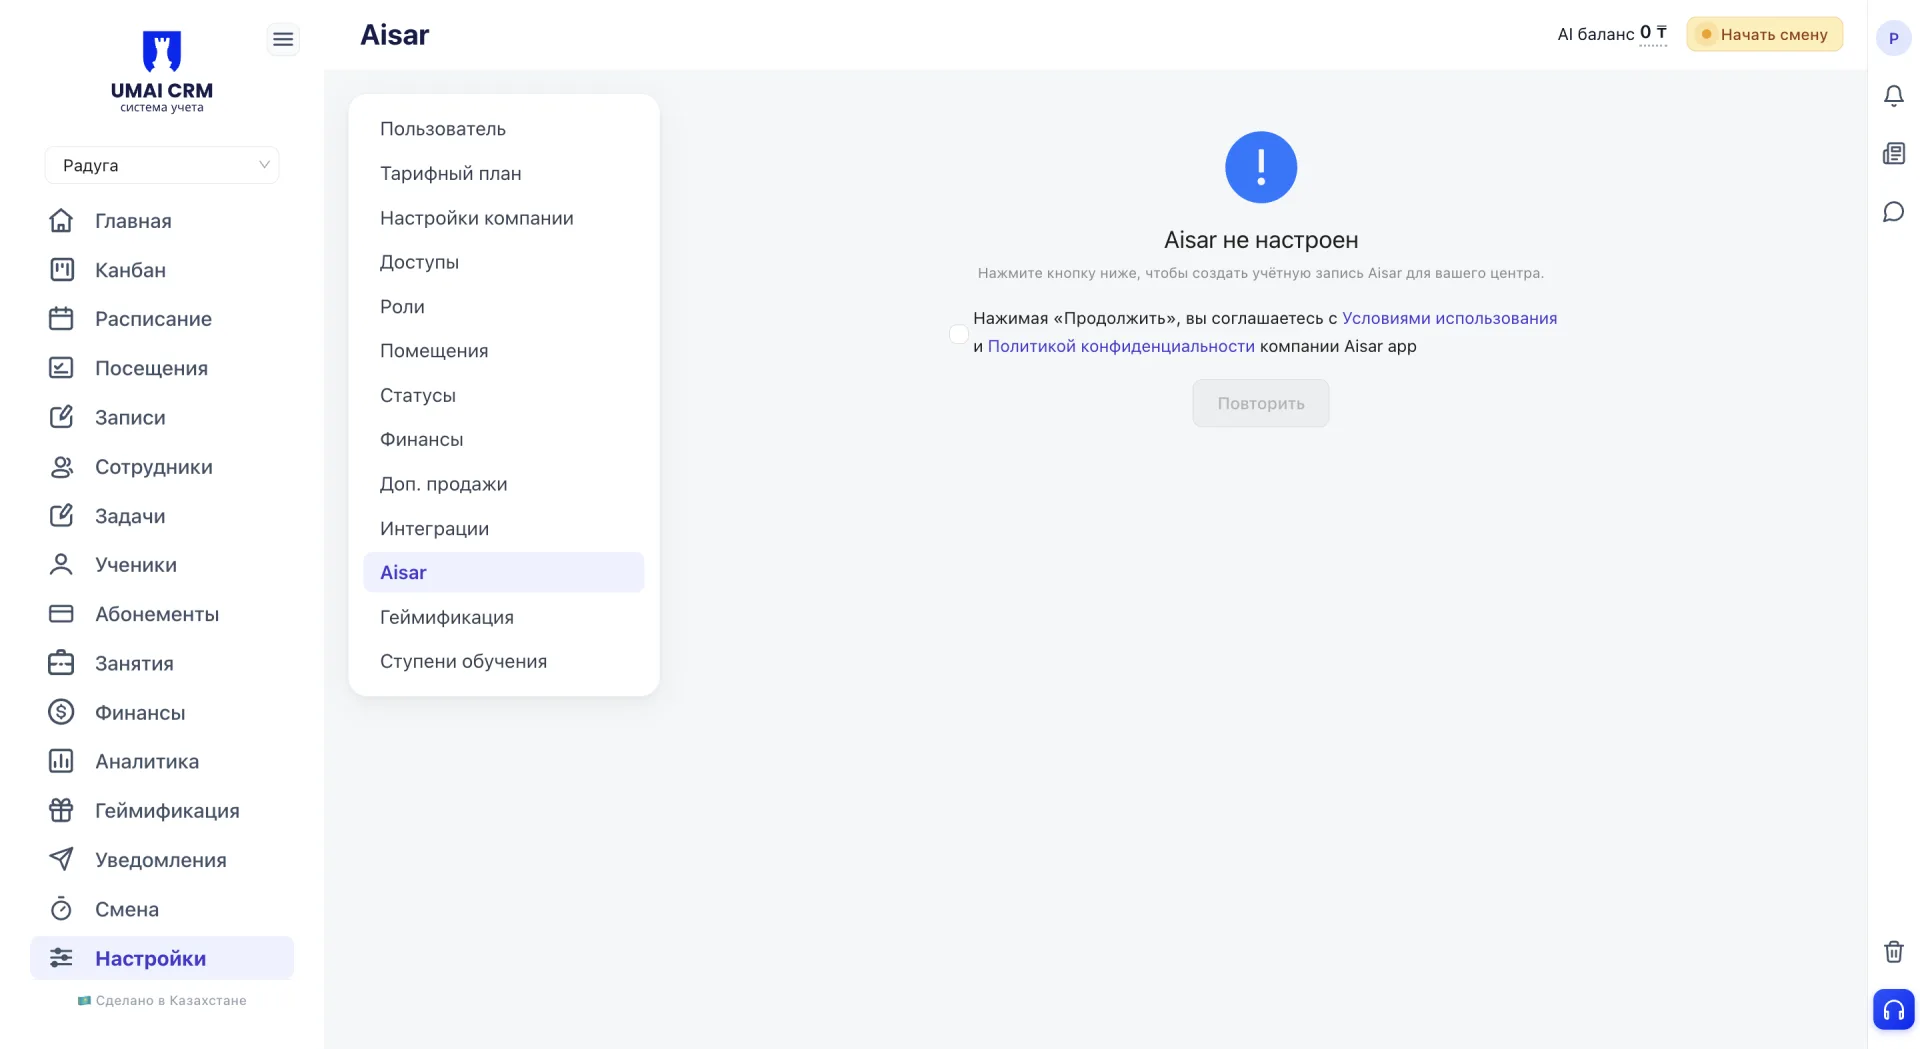Screen dimensions: 1920x1049
Task: Click the Занятия briefcase icon
Action: [61, 662]
